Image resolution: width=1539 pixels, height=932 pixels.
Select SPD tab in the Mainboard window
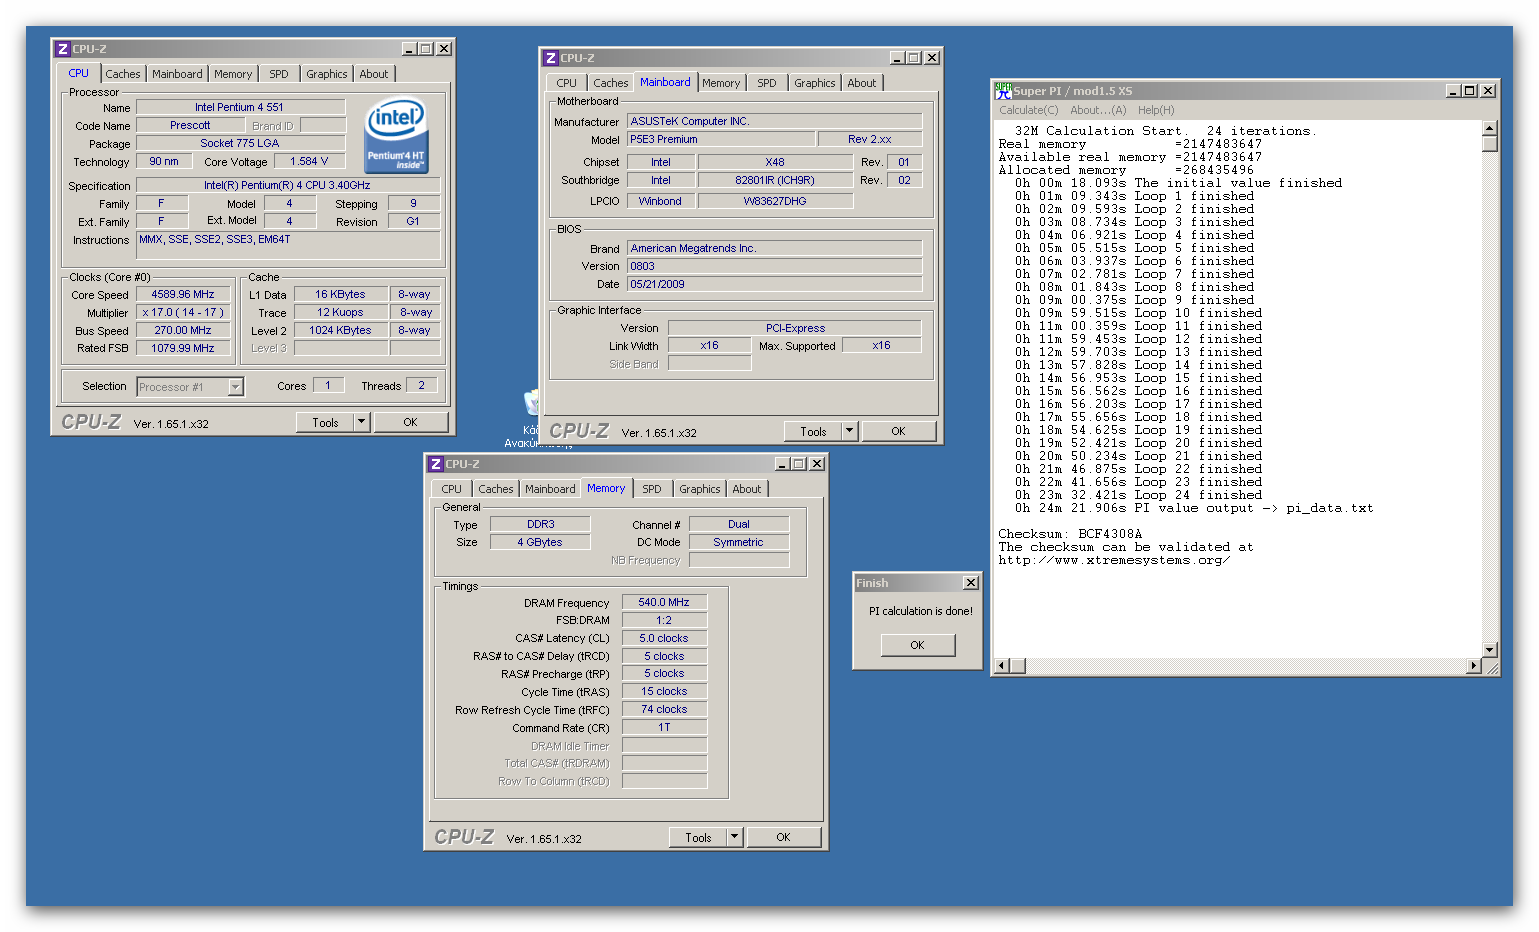point(767,83)
